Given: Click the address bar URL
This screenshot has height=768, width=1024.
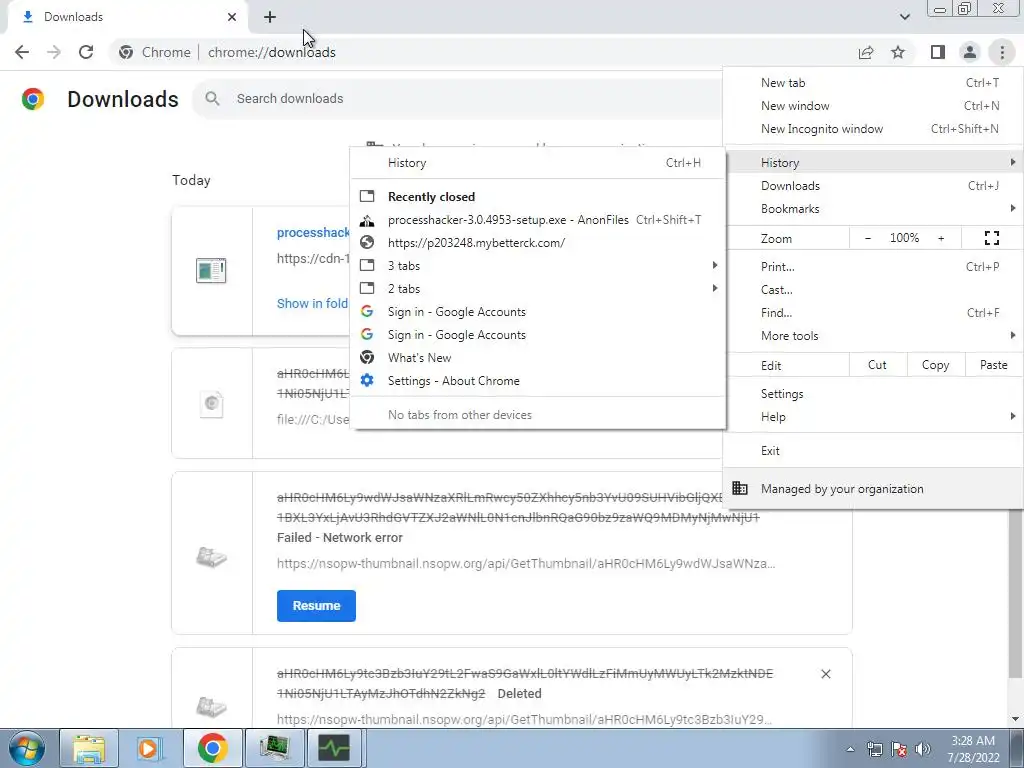Looking at the screenshot, I should coord(272,52).
